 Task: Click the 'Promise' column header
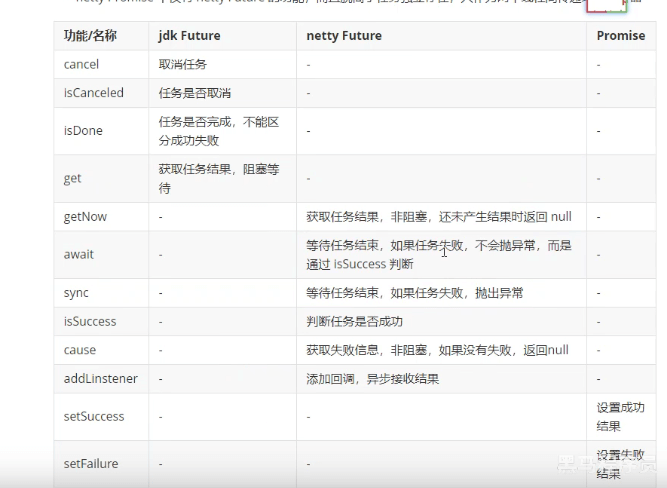tap(621, 36)
